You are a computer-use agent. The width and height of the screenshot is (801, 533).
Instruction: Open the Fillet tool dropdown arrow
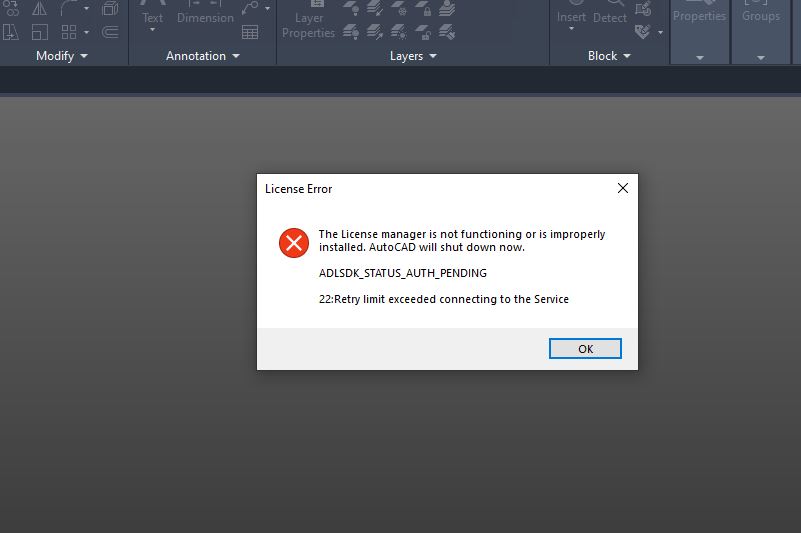tap(86, 9)
